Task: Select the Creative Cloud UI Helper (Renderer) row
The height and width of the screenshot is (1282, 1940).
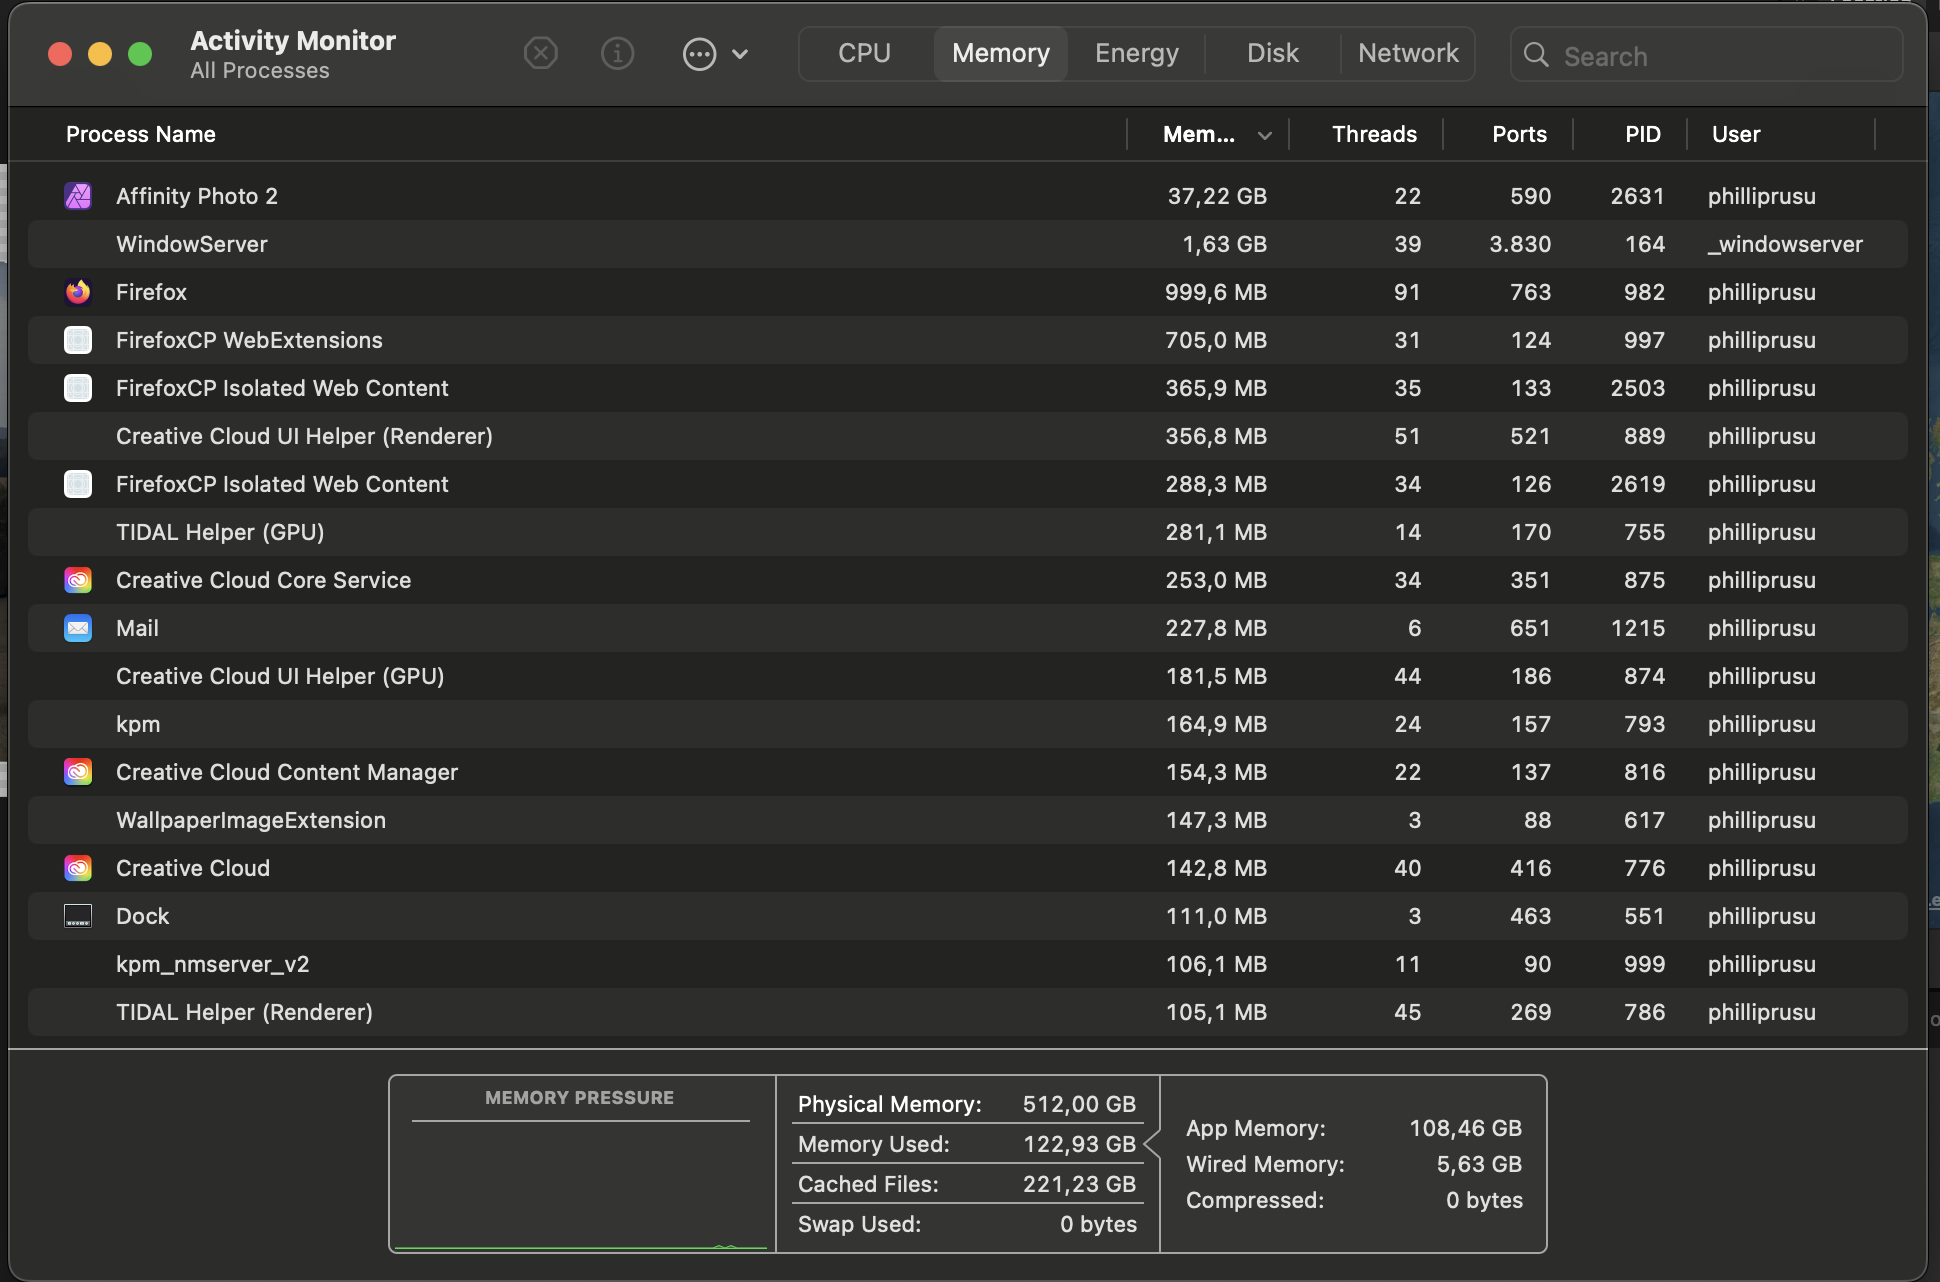Action: click(967, 436)
